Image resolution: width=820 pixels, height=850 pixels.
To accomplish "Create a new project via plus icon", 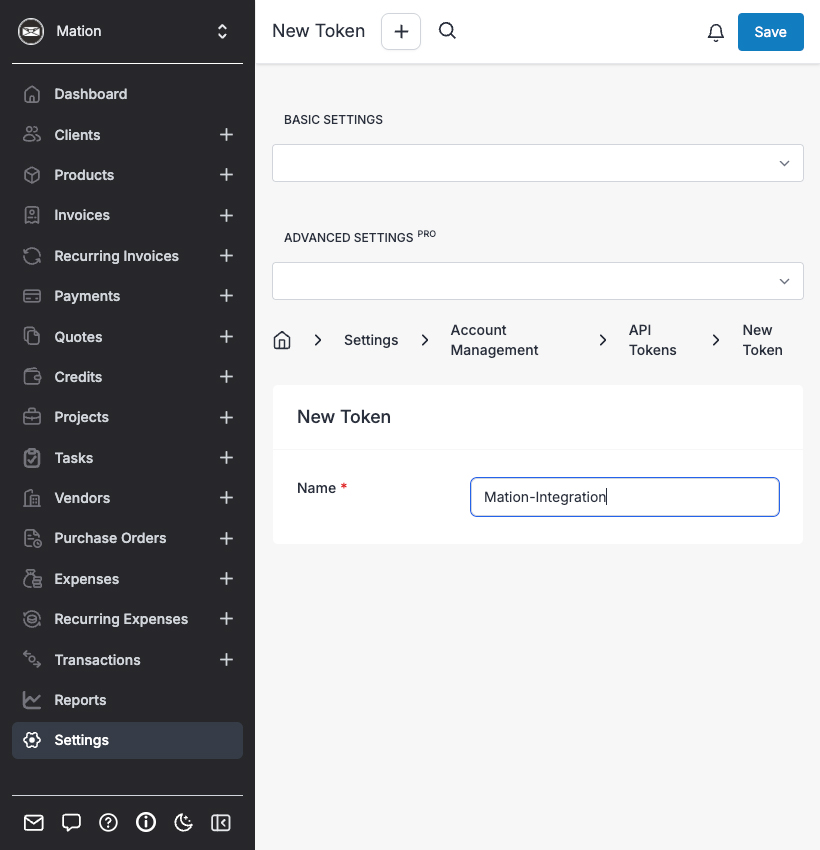I will (227, 417).
